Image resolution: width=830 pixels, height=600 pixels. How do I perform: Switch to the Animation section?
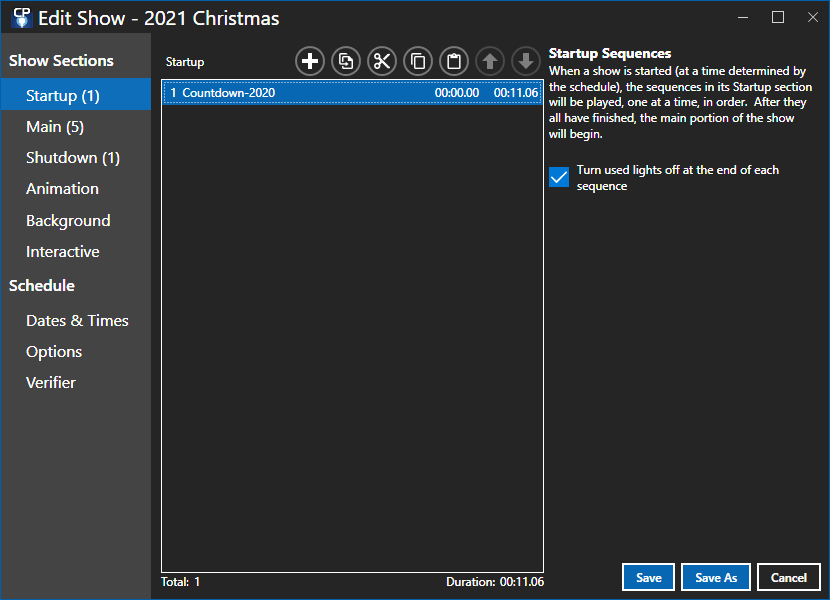[76, 189]
